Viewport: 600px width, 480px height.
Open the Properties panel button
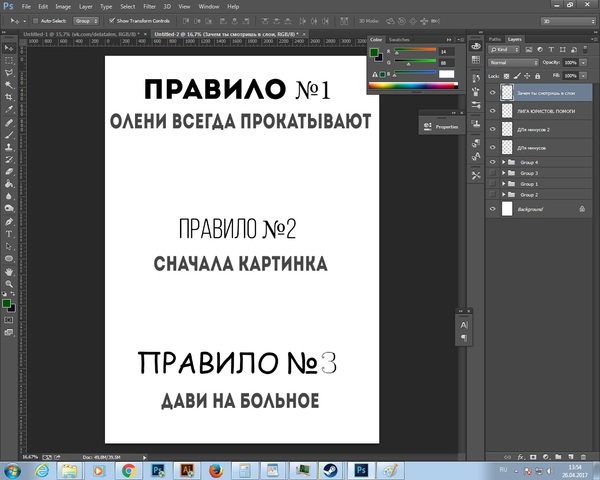[x=442, y=126]
